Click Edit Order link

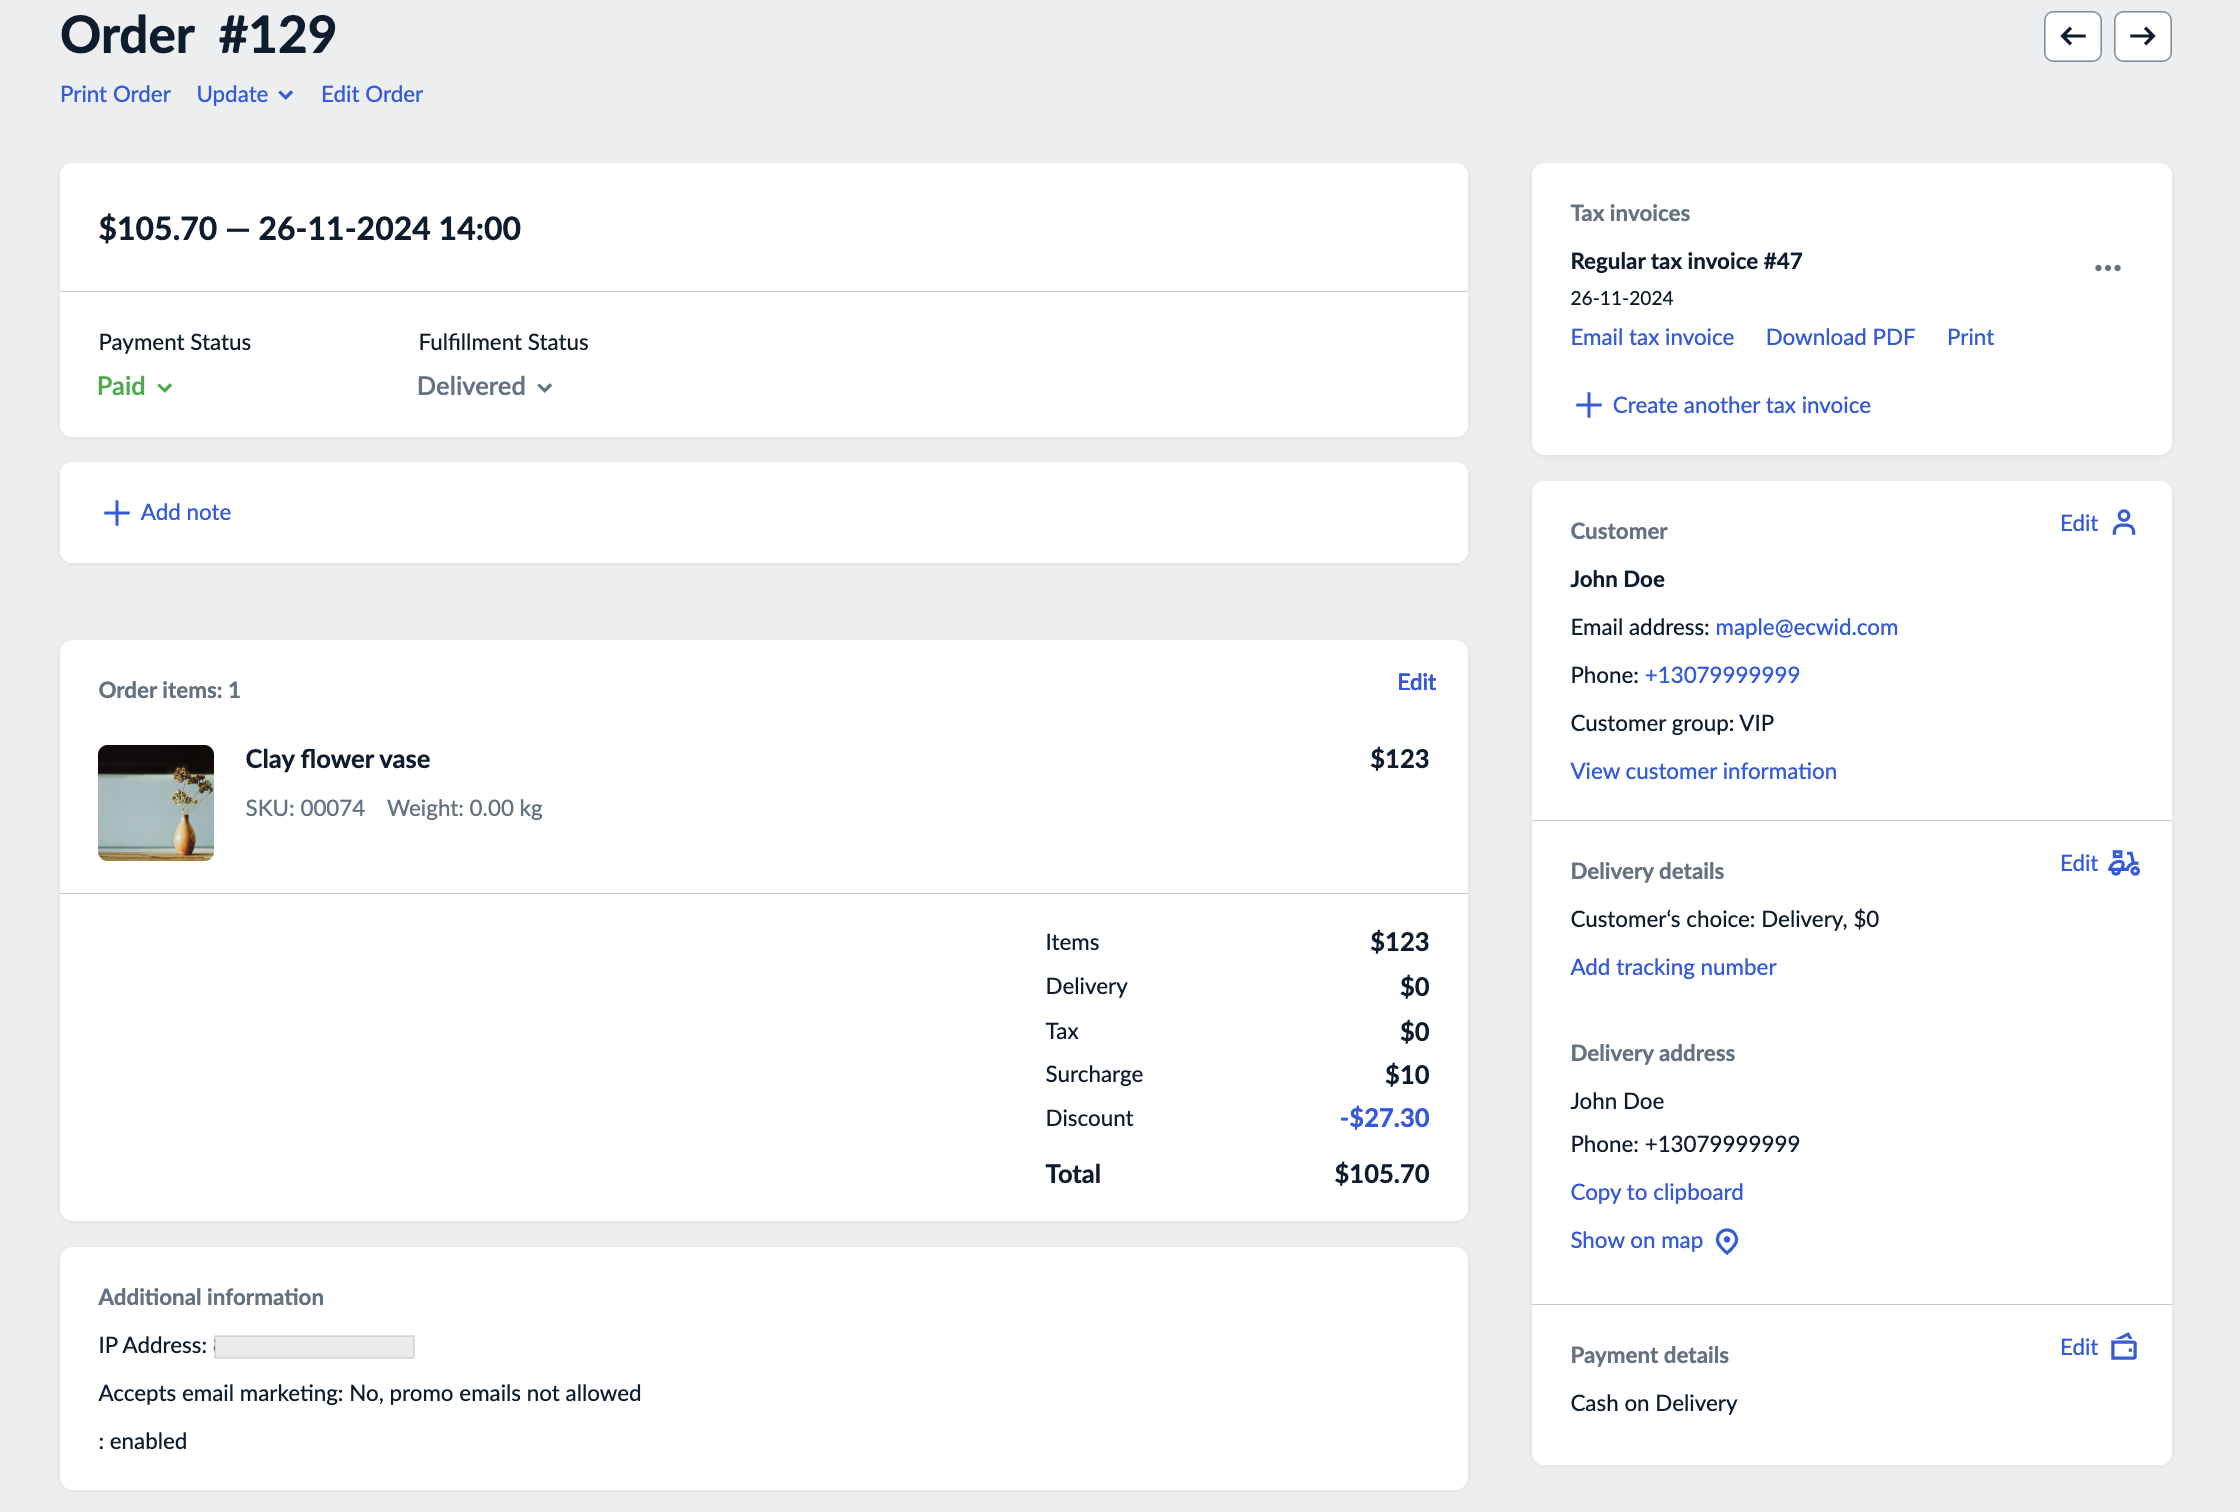point(372,94)
